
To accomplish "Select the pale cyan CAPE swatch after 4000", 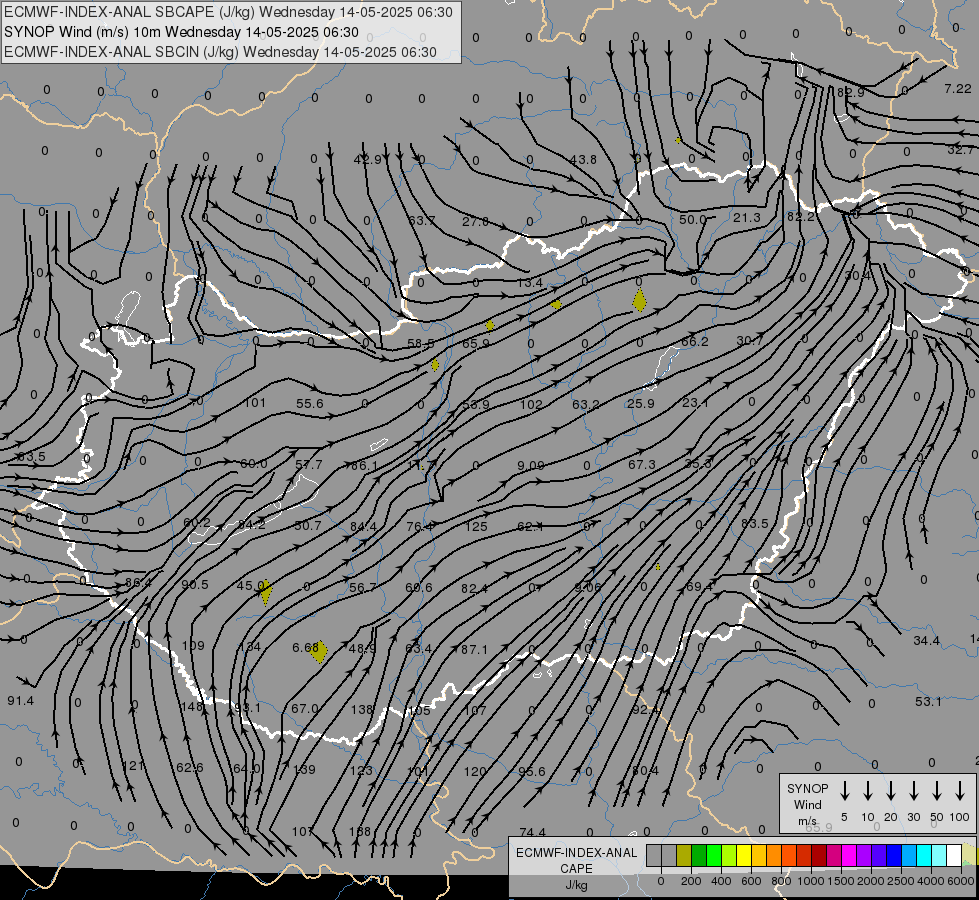I will click(x=940, y=855).
